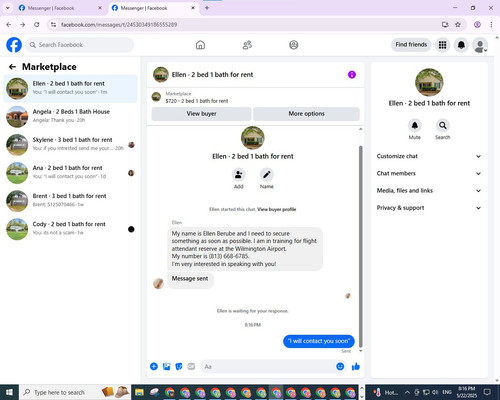Image resolution: width=500 pixels, height=400 pixels.
Task: Open File Explorer from the taskbar
Action: click(x=139, y=392)
